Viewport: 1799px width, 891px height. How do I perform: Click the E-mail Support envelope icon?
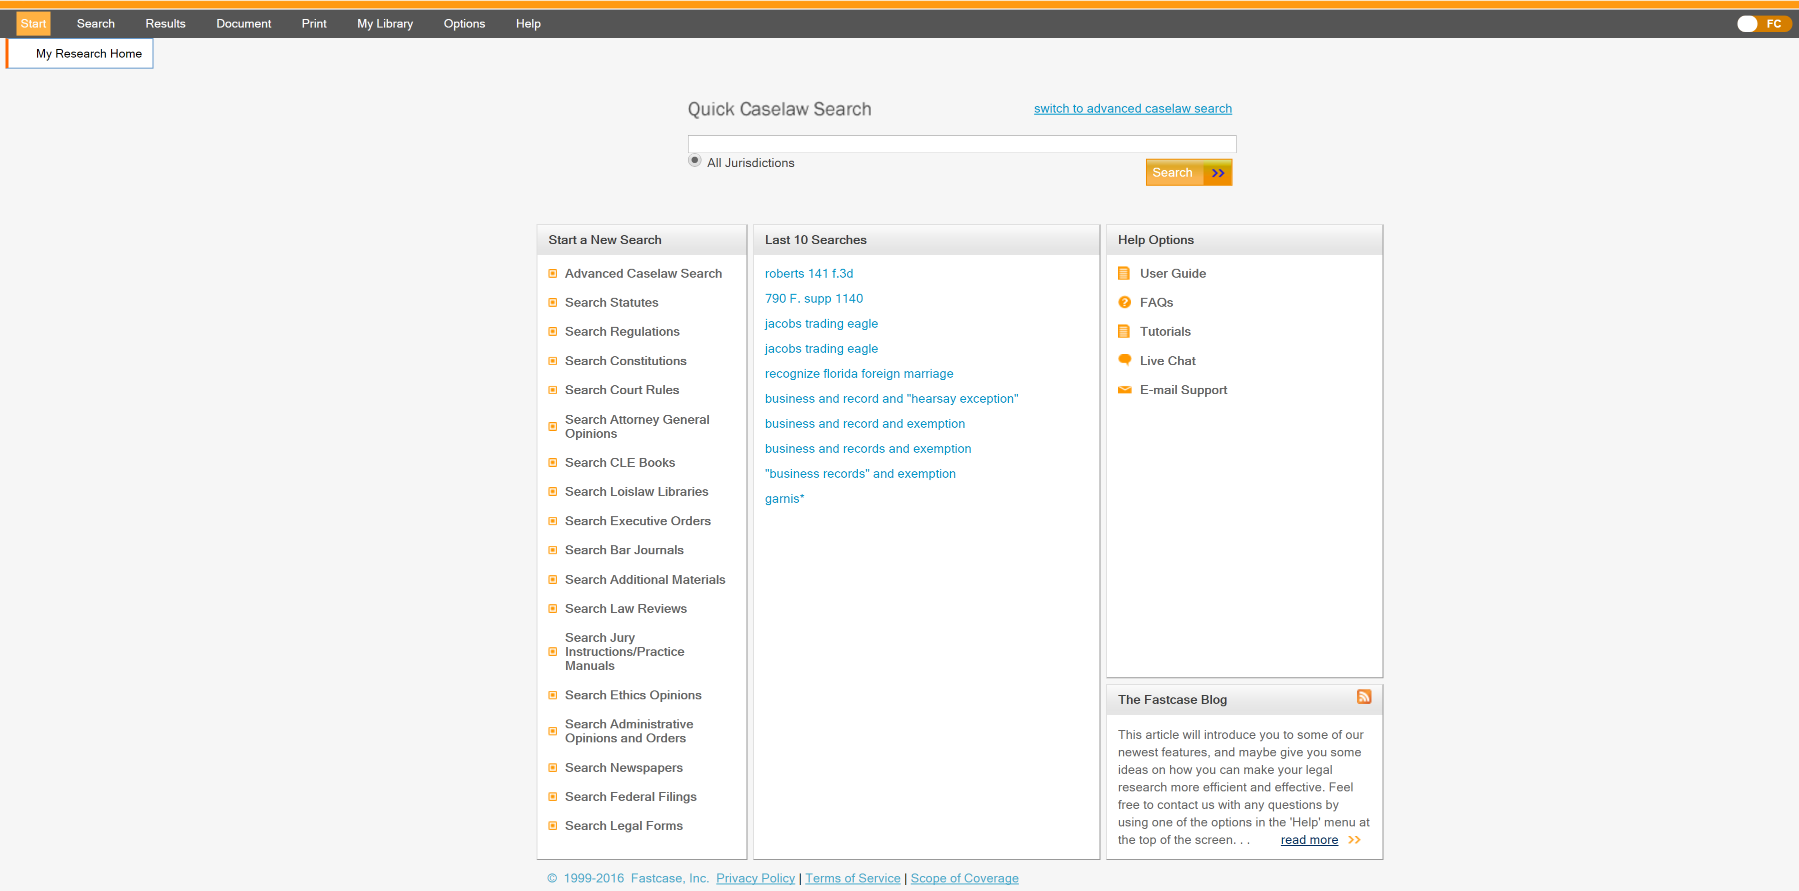pos(1124,390)
